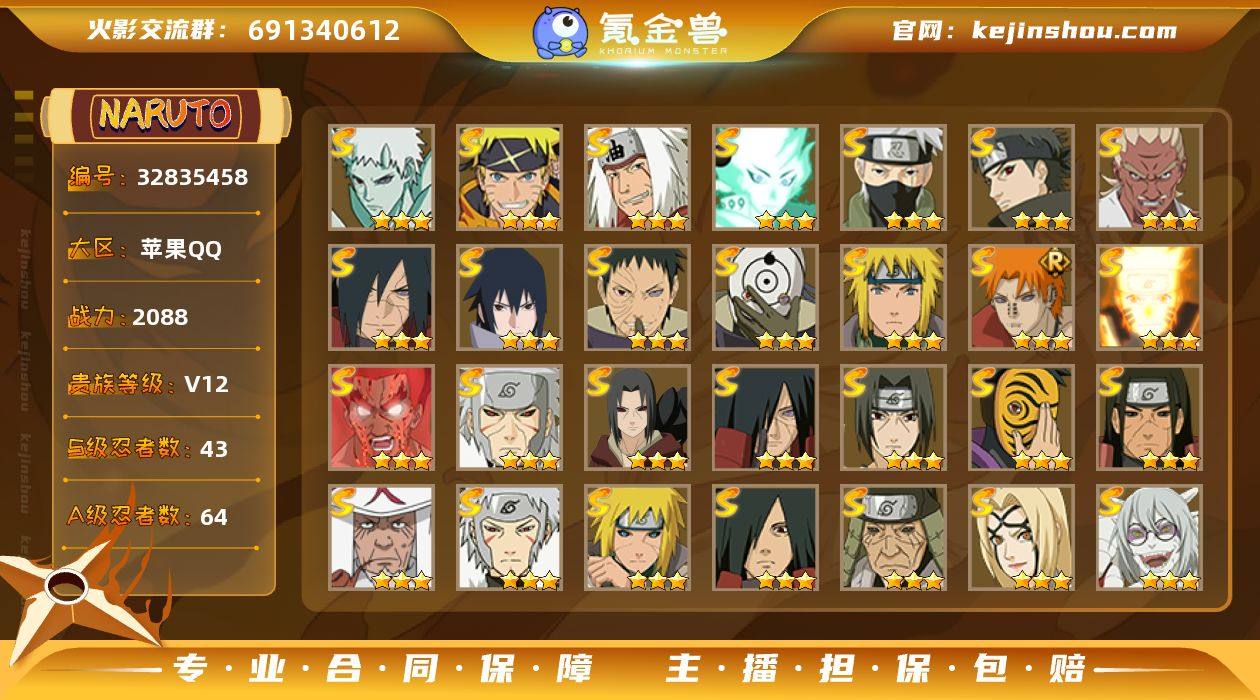
Task: Click the Khorium Monster blue mascot logo
Action: pos(559,31)
